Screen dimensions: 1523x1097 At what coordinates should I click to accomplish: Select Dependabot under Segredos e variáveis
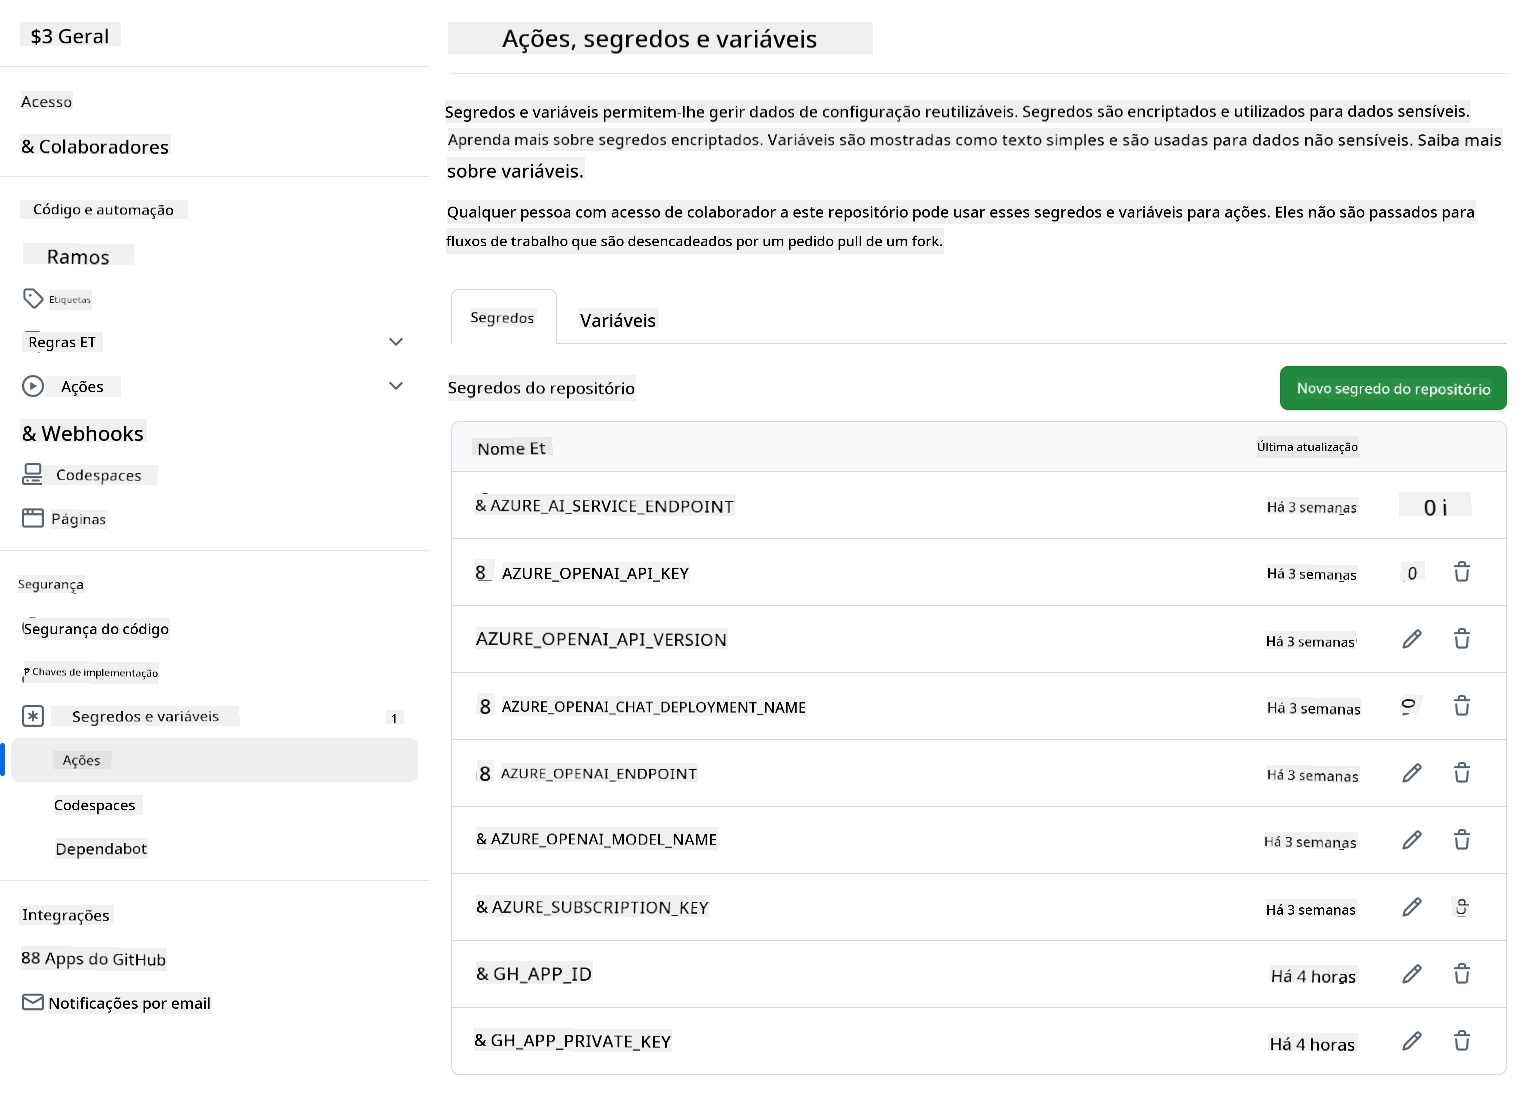(101, 849)
